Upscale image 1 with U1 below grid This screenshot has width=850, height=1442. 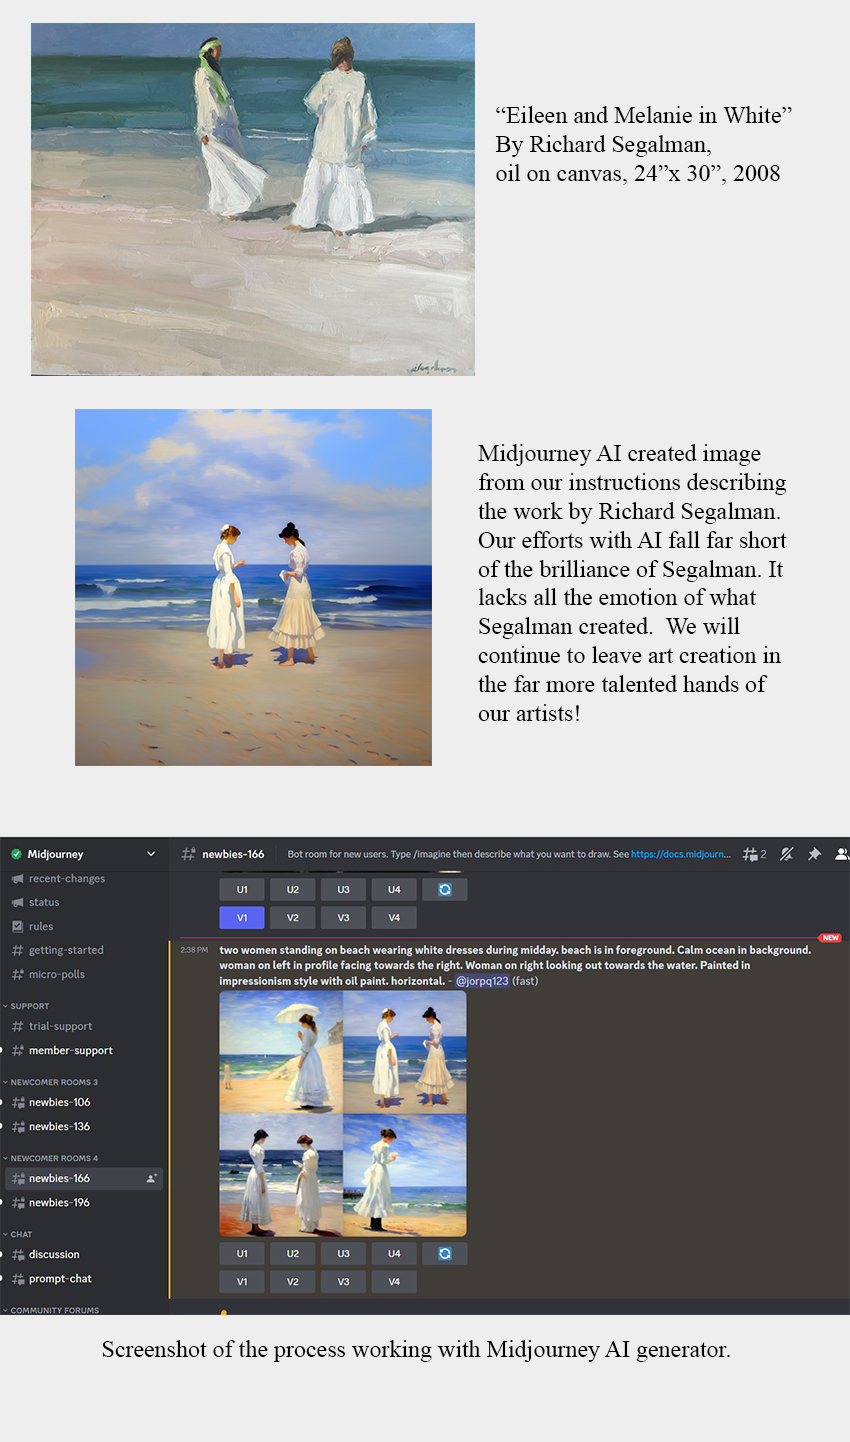click(x=242, y=1253)
